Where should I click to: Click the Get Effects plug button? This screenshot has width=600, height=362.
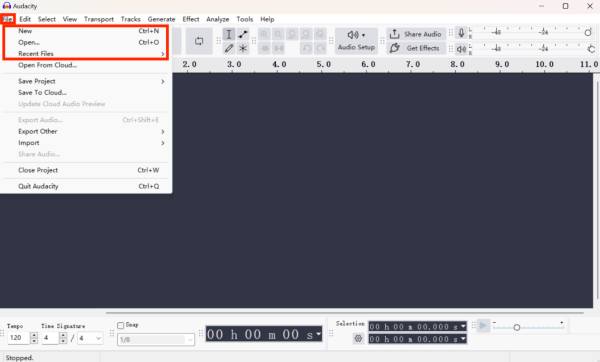tap(416, 48)
